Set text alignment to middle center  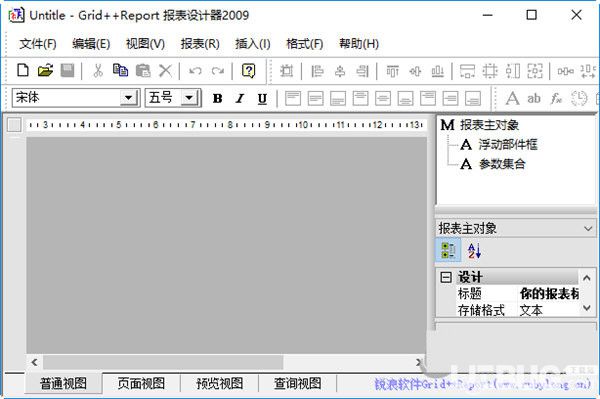coord(383,98)
